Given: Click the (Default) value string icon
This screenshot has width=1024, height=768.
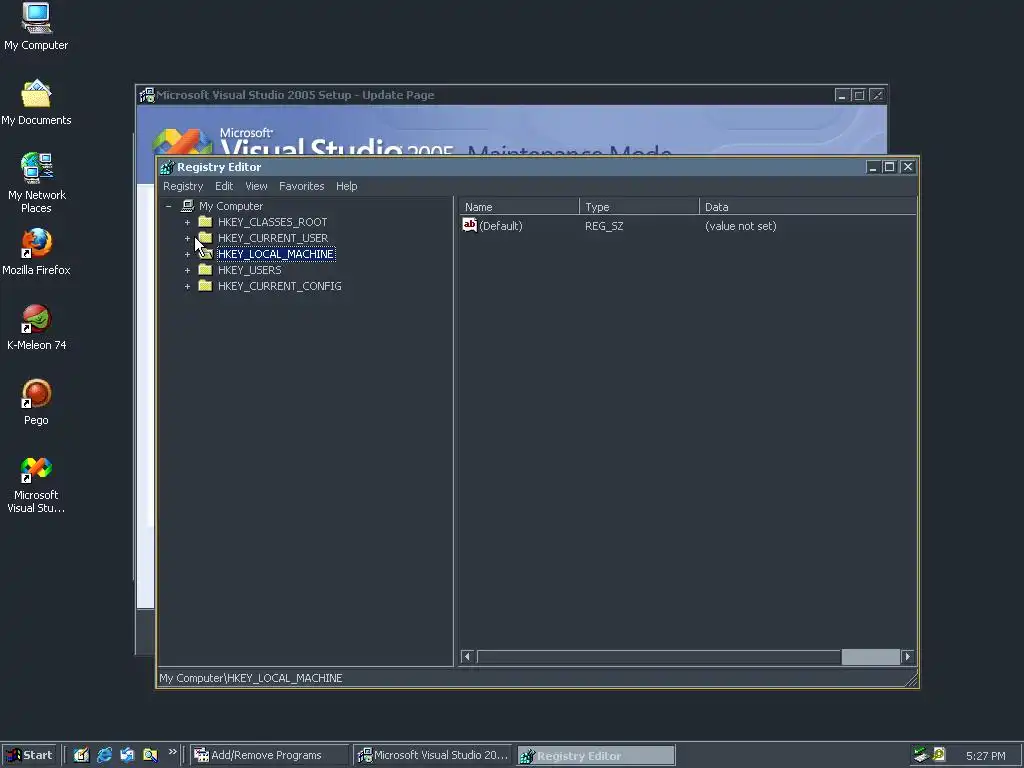Looking at the screenshot, I should click(470, 225).
